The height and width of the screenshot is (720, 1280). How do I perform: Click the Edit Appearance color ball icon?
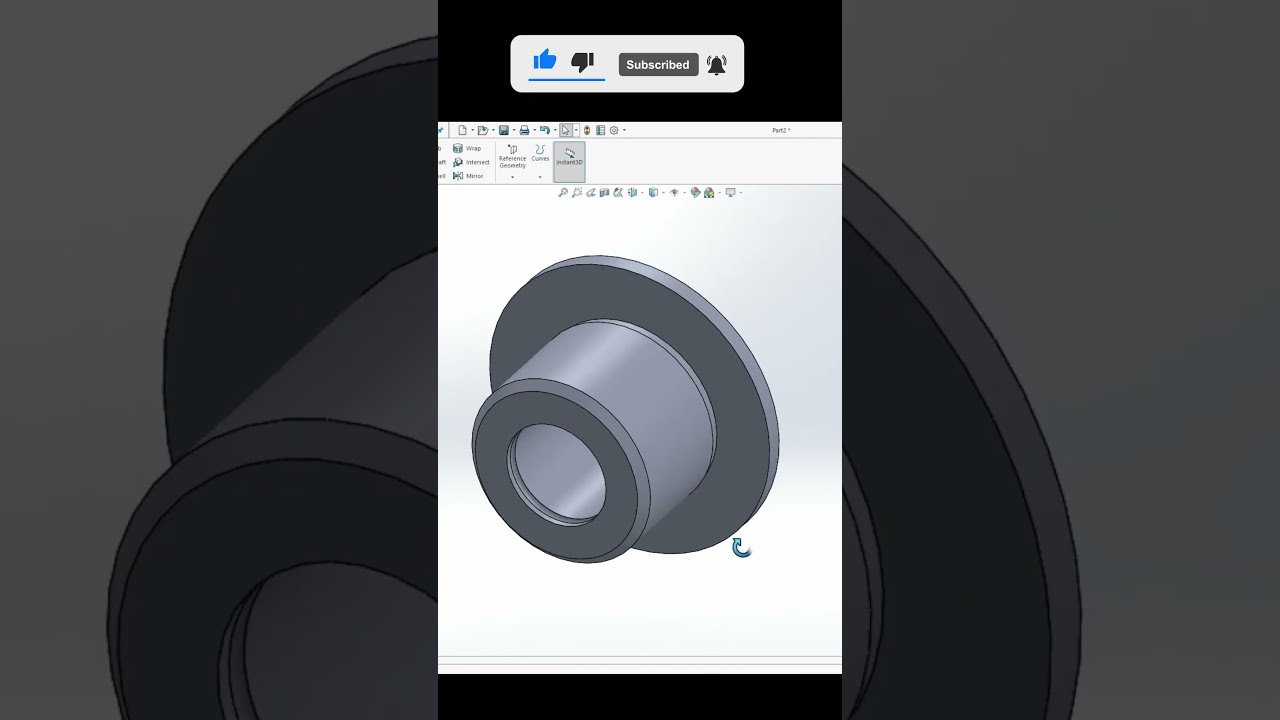(x=695, y=192)
